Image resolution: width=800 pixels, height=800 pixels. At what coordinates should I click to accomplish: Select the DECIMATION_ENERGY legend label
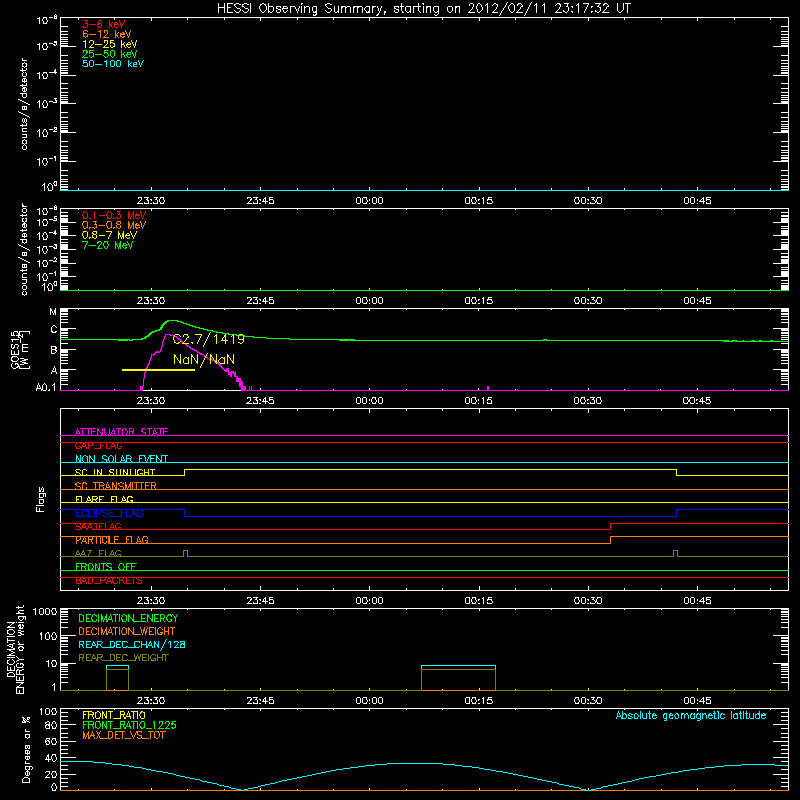(x=128, y=618)
